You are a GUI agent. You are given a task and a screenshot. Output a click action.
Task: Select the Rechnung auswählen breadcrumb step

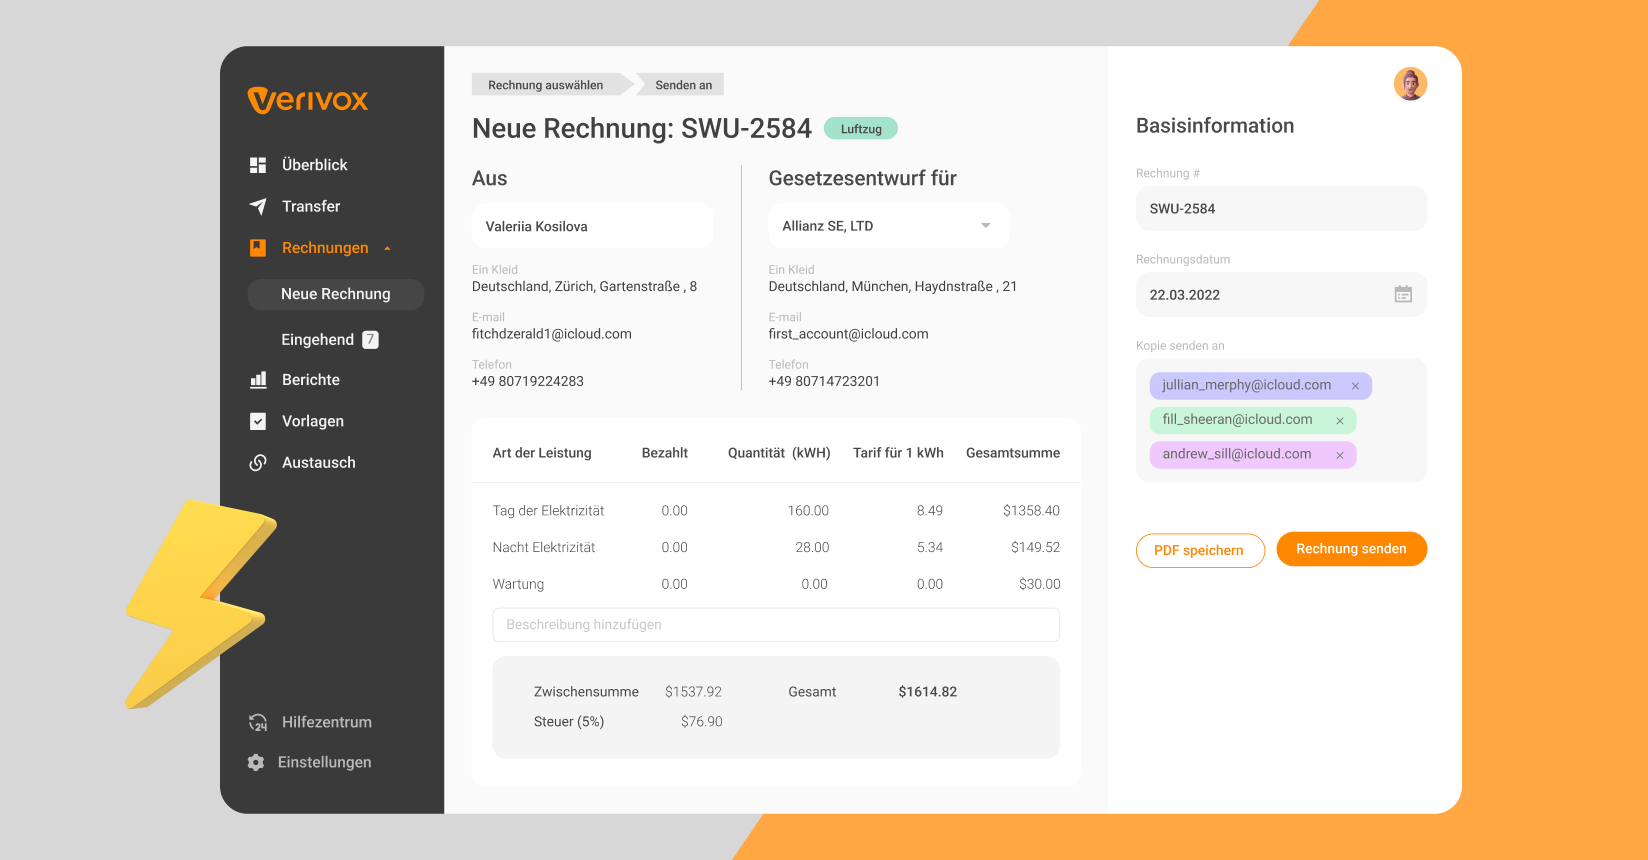click(x=545, y=85)
